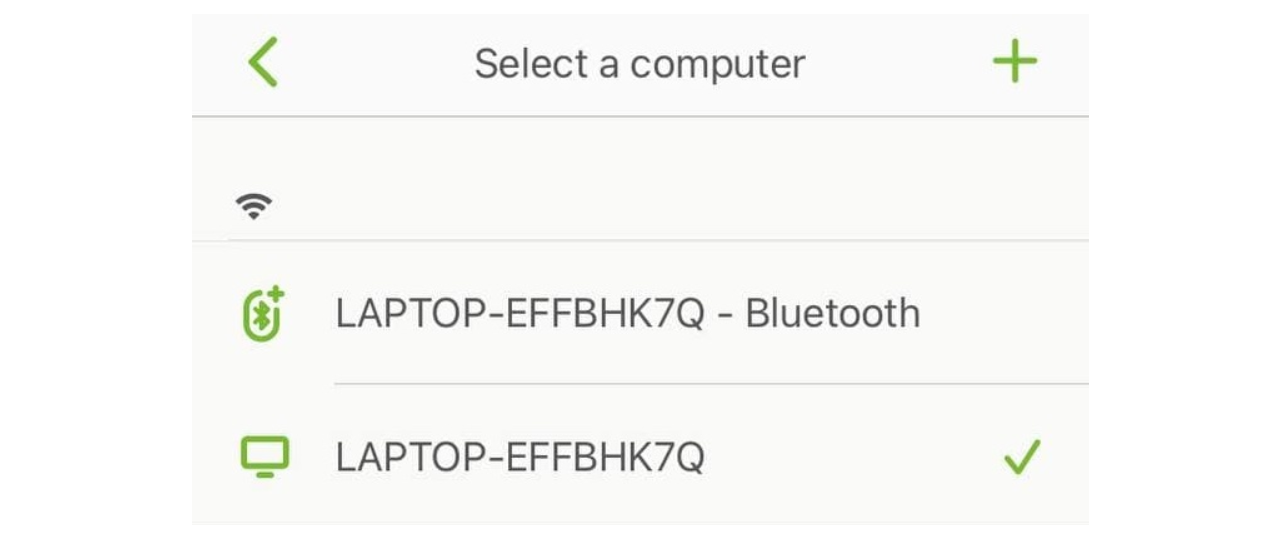Tap the green plus icon to add a computer
This screenshot has height=535, width=1261.
(1014, 63)
